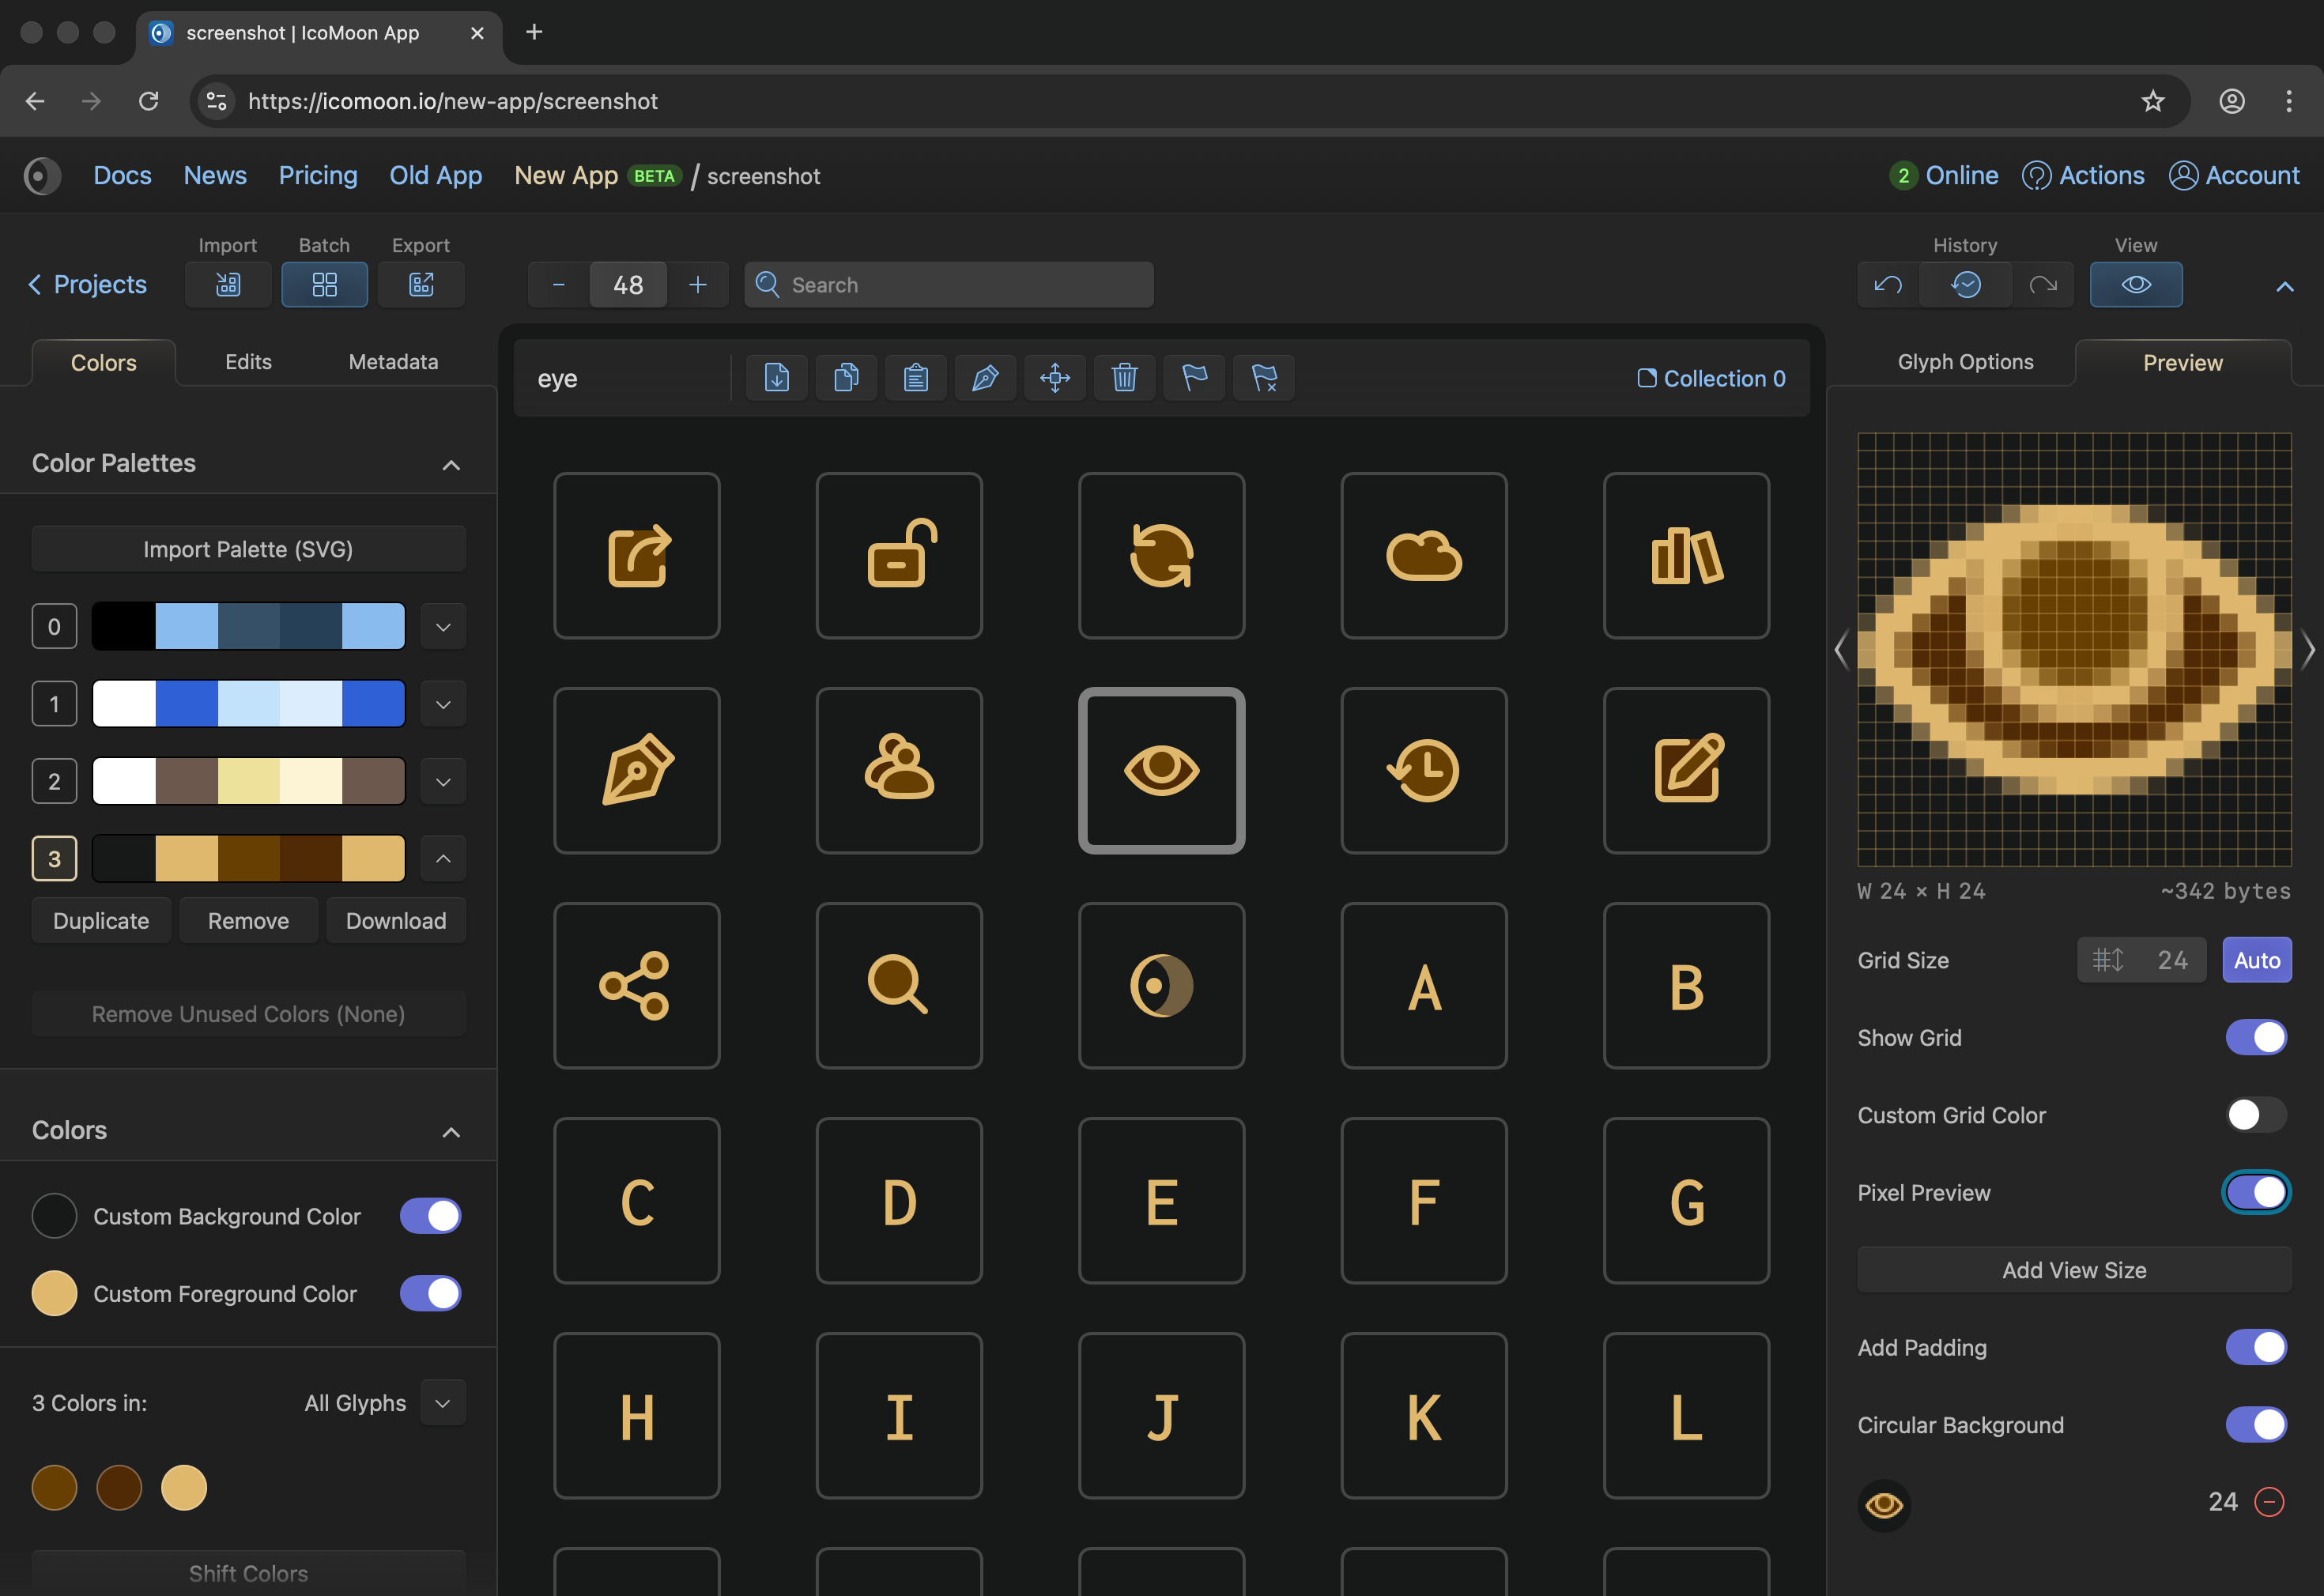Screen dimensions: 2324x1596
Task: Click the Export icon in the toolbar
Action: tap(421, 284)
